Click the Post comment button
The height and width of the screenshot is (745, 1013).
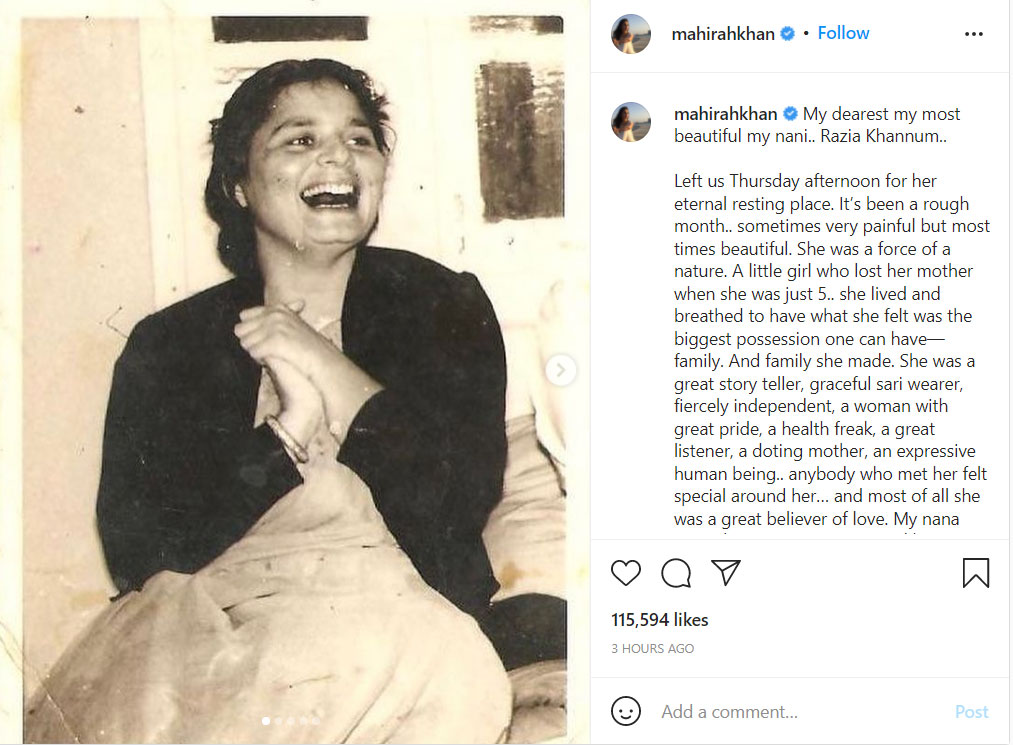click(971, 712)
